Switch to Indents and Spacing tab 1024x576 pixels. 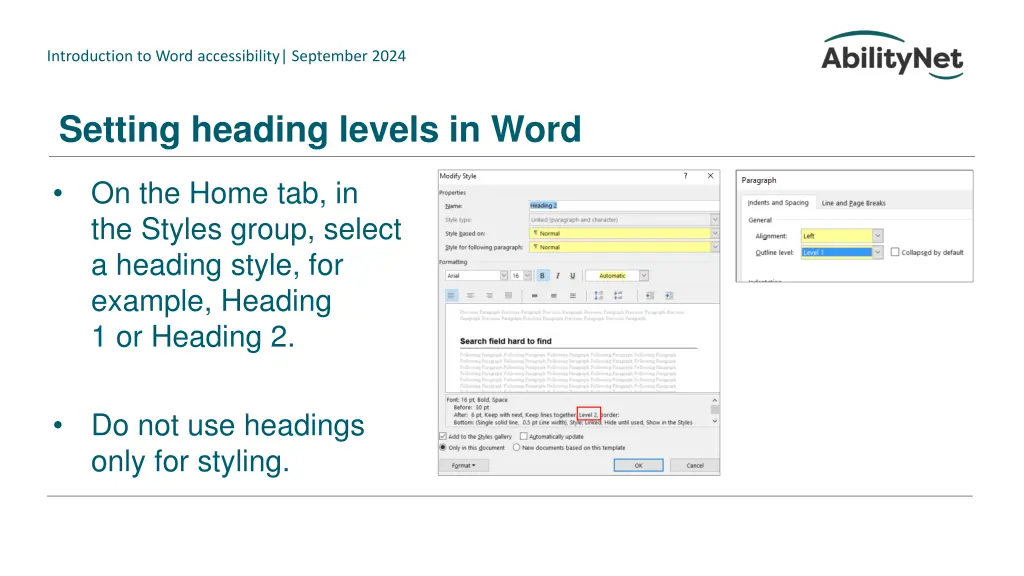click(x=778, y=203)
